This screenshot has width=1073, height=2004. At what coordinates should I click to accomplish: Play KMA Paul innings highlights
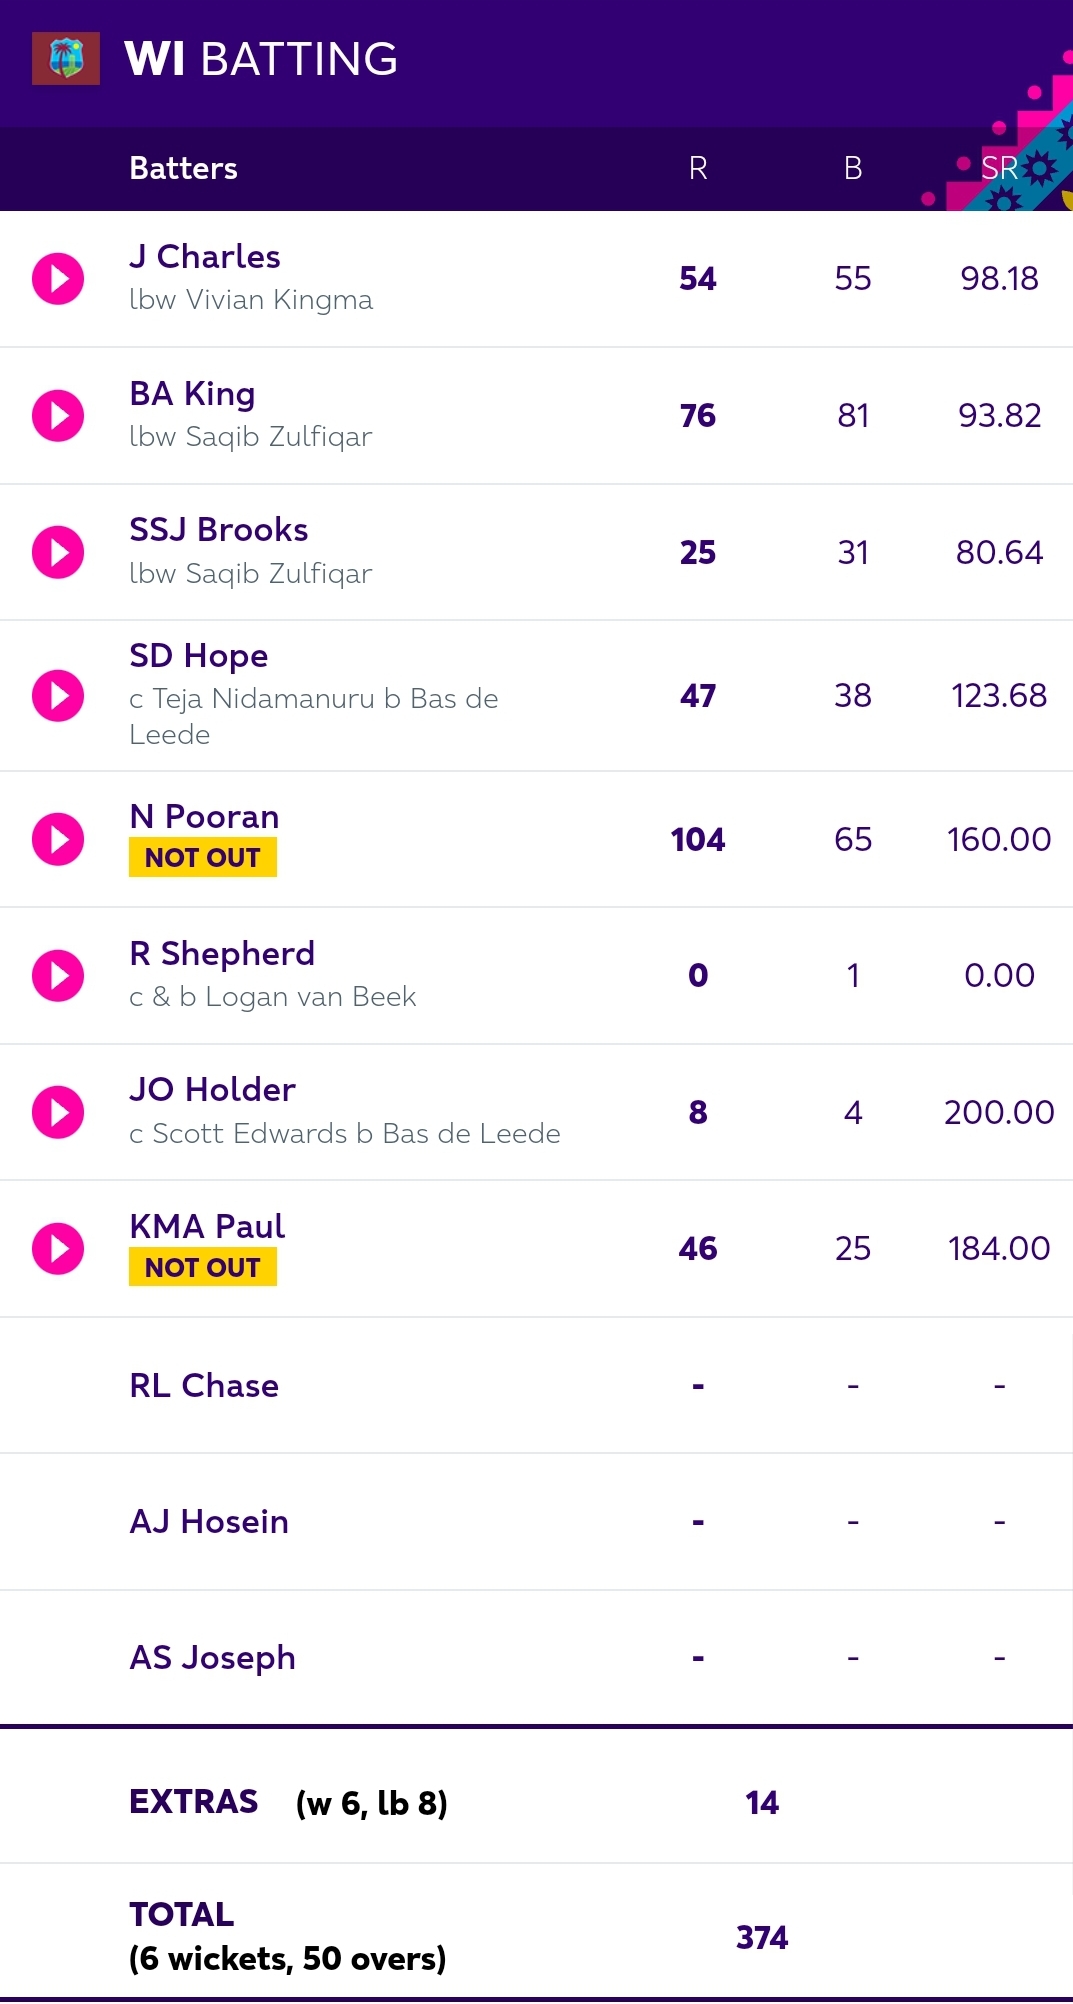[58, 1248]
